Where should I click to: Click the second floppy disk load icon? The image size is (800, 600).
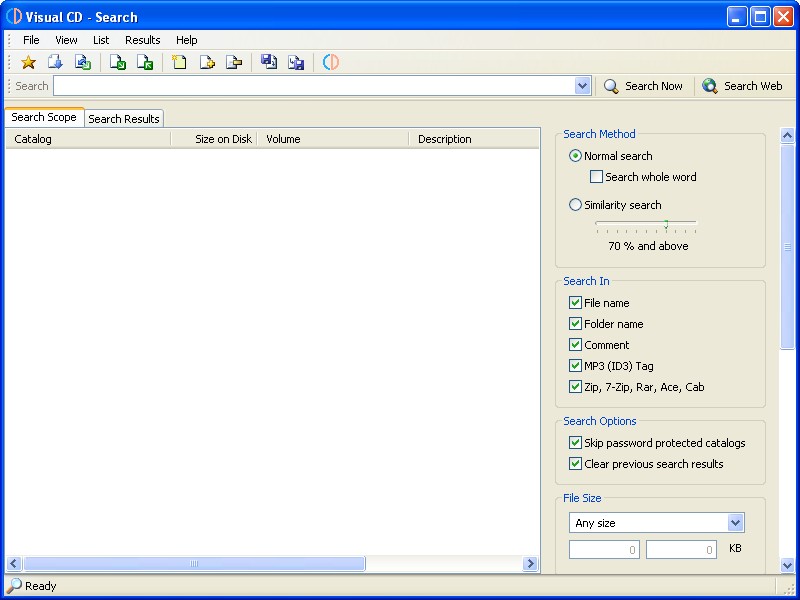296,63
